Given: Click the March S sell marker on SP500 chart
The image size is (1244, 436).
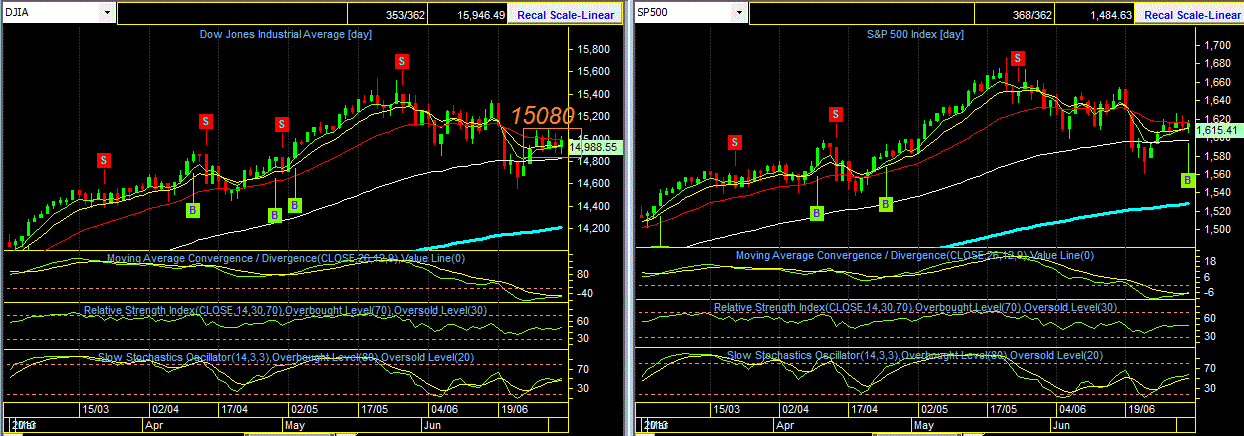Looking at the screenshot, I should (x=735, y=143).
